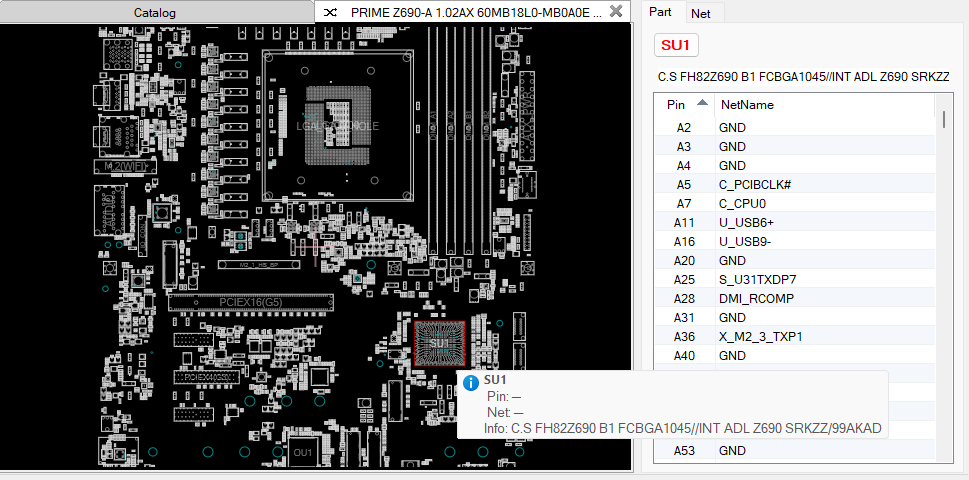Select pin A40 row
This screenshot has height=480, width=969.
click(x=795, y=356)
